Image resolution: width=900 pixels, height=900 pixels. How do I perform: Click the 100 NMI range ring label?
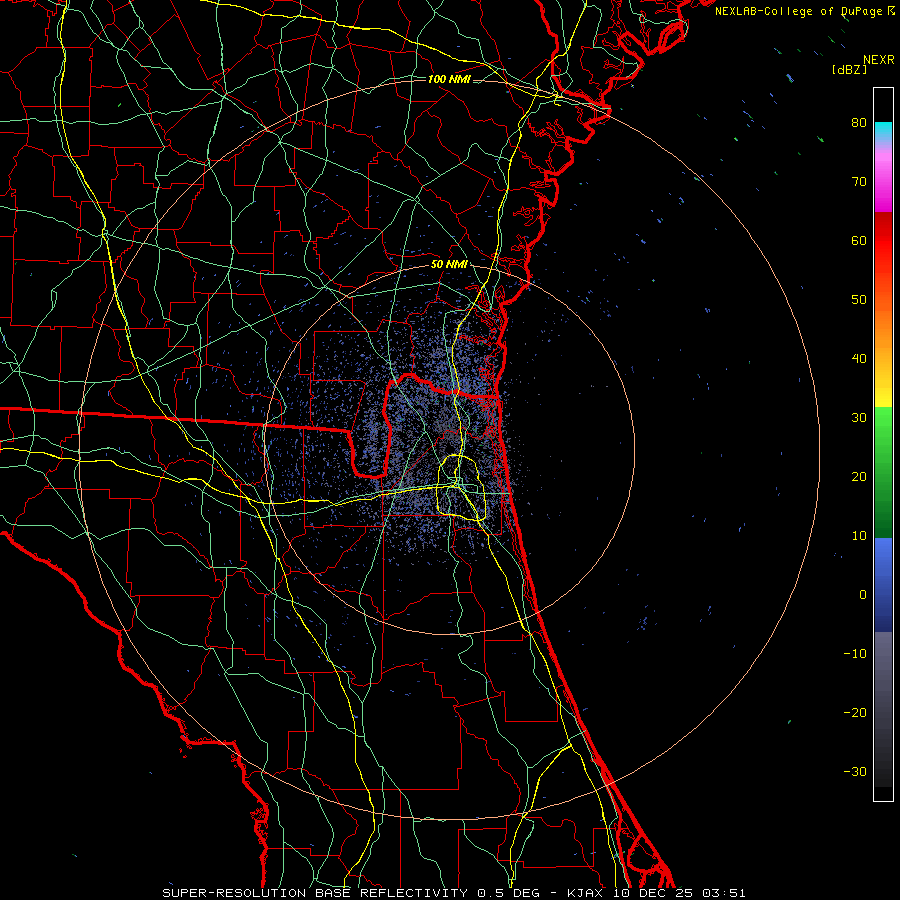[x=449, y=79]
